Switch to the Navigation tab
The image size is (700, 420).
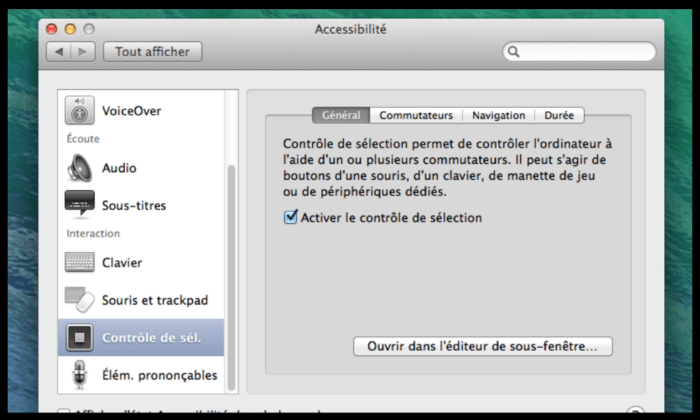[498, 115]
